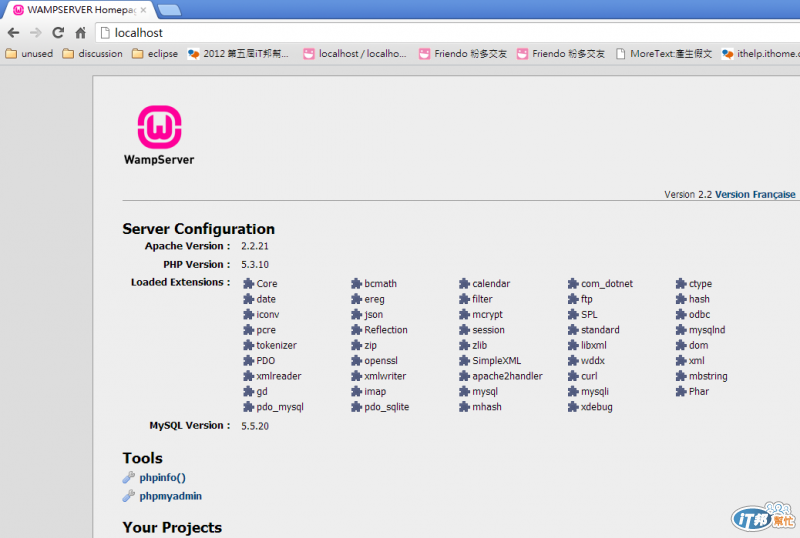This screenshot has width=800, height=538.
Task: Click the Tools heading
Action: coord(142,458)
